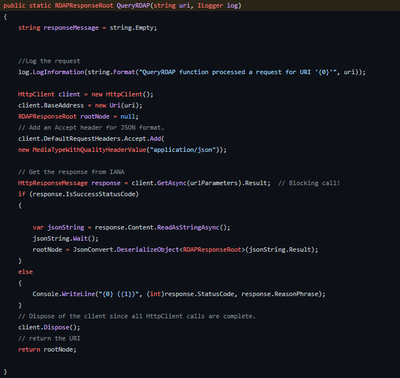Click 'MediaTypeWithQualityHeaderValue' constructor call
This screenshot has height=378, width=400.
(89, 150)
